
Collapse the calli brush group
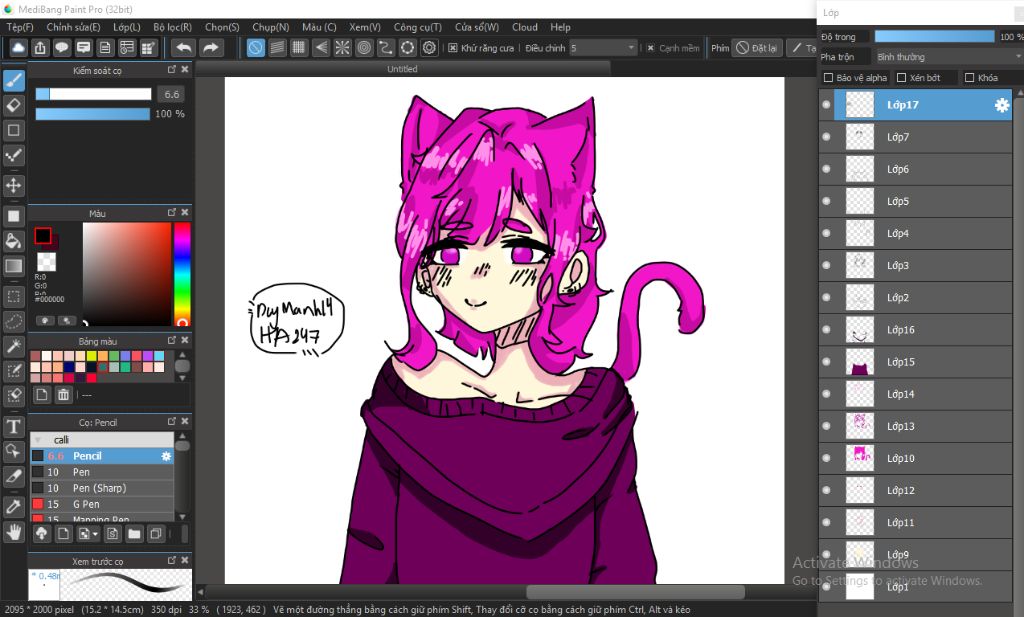[x=38, y=440]
